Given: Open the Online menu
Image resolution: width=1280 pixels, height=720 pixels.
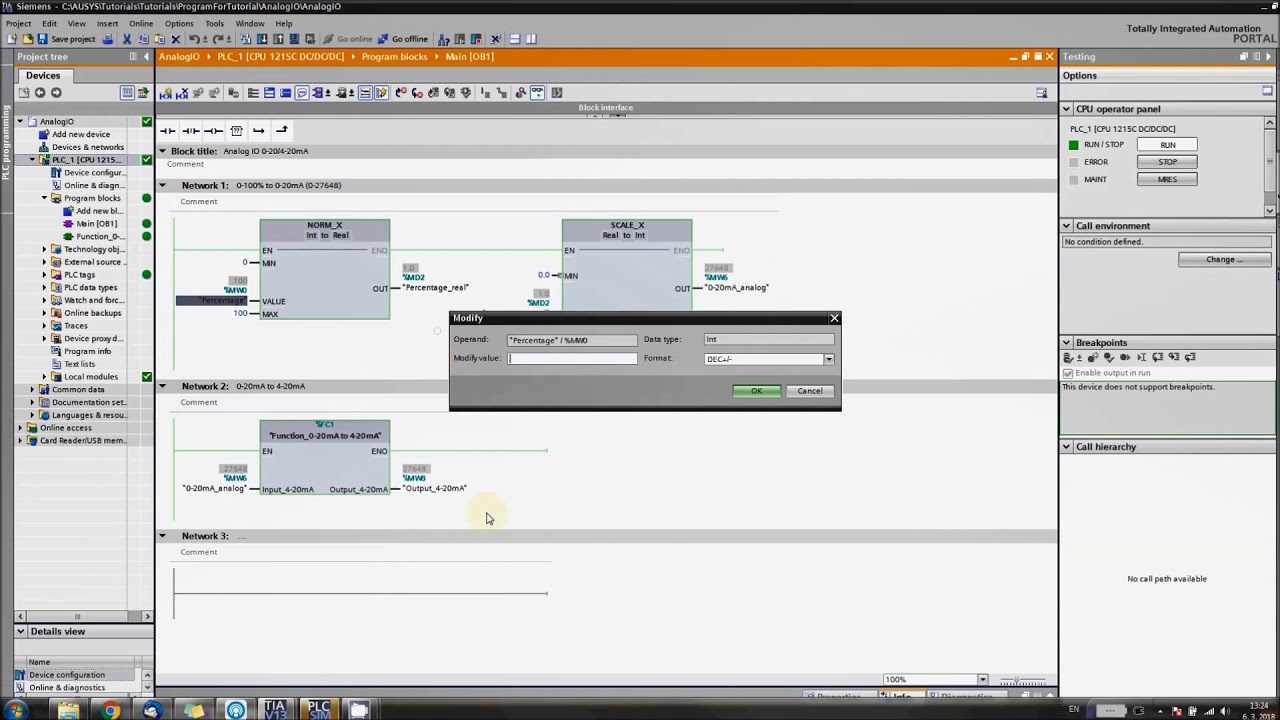Looking at the screenshot, I should coord(141,23).
